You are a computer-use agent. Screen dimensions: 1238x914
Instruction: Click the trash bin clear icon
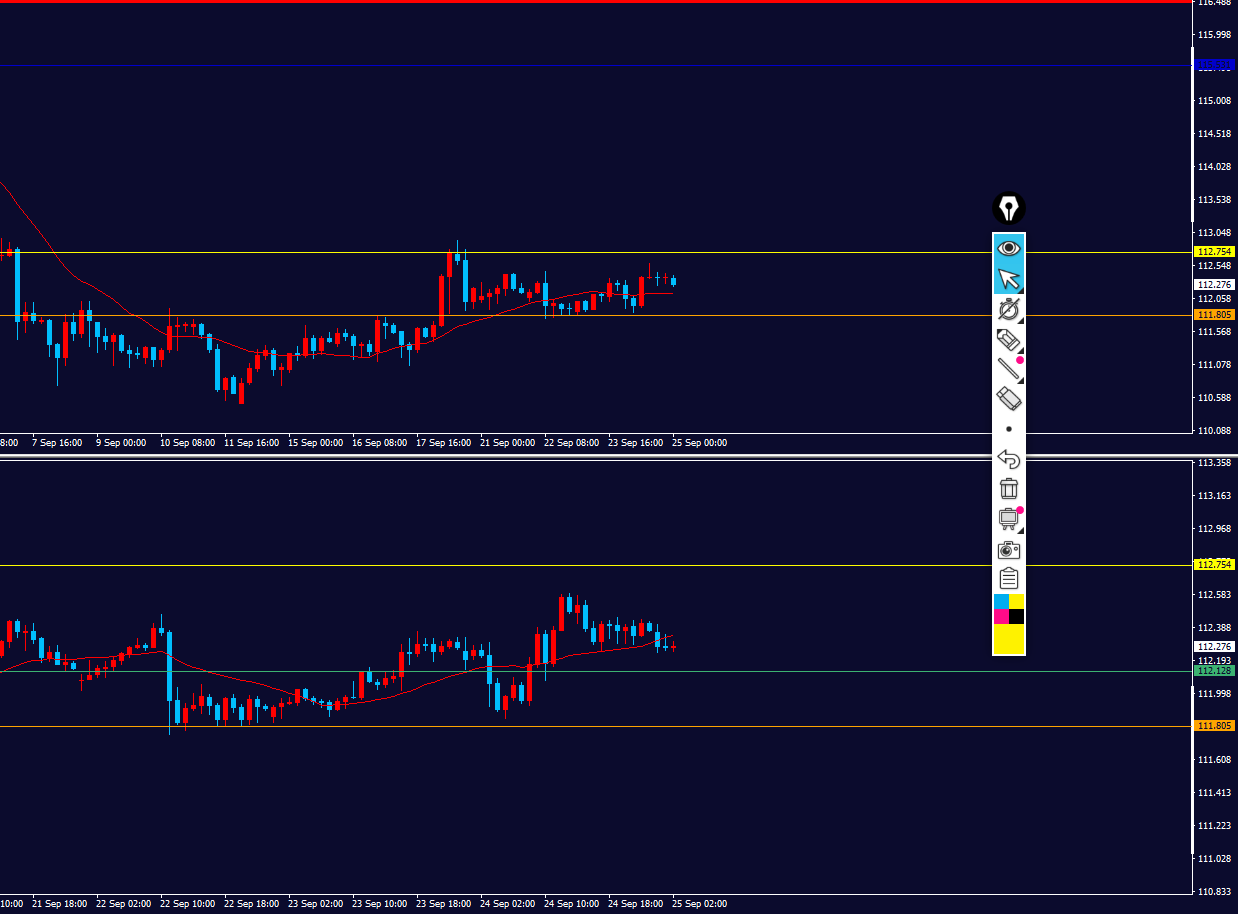click(1009, 489)
